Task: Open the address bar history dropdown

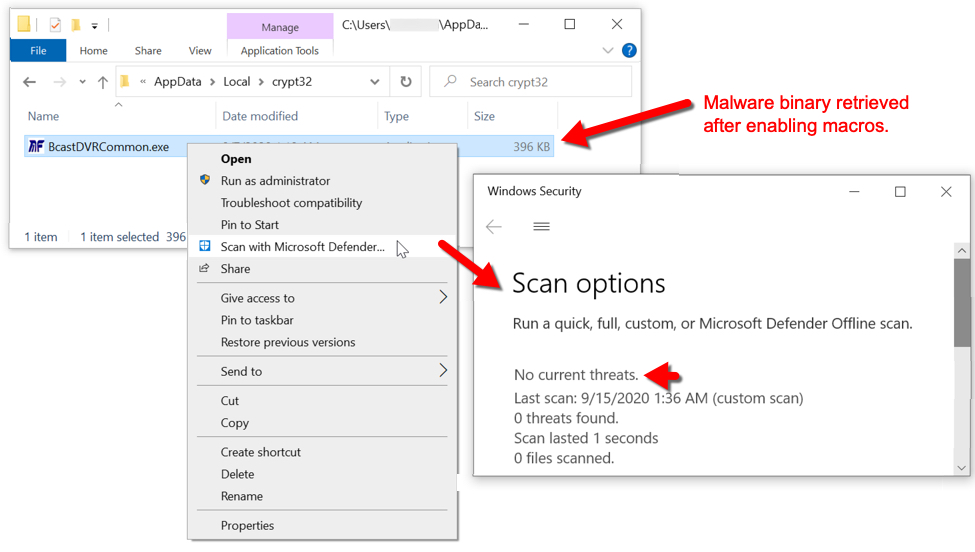Action: [x=375, y=82]
